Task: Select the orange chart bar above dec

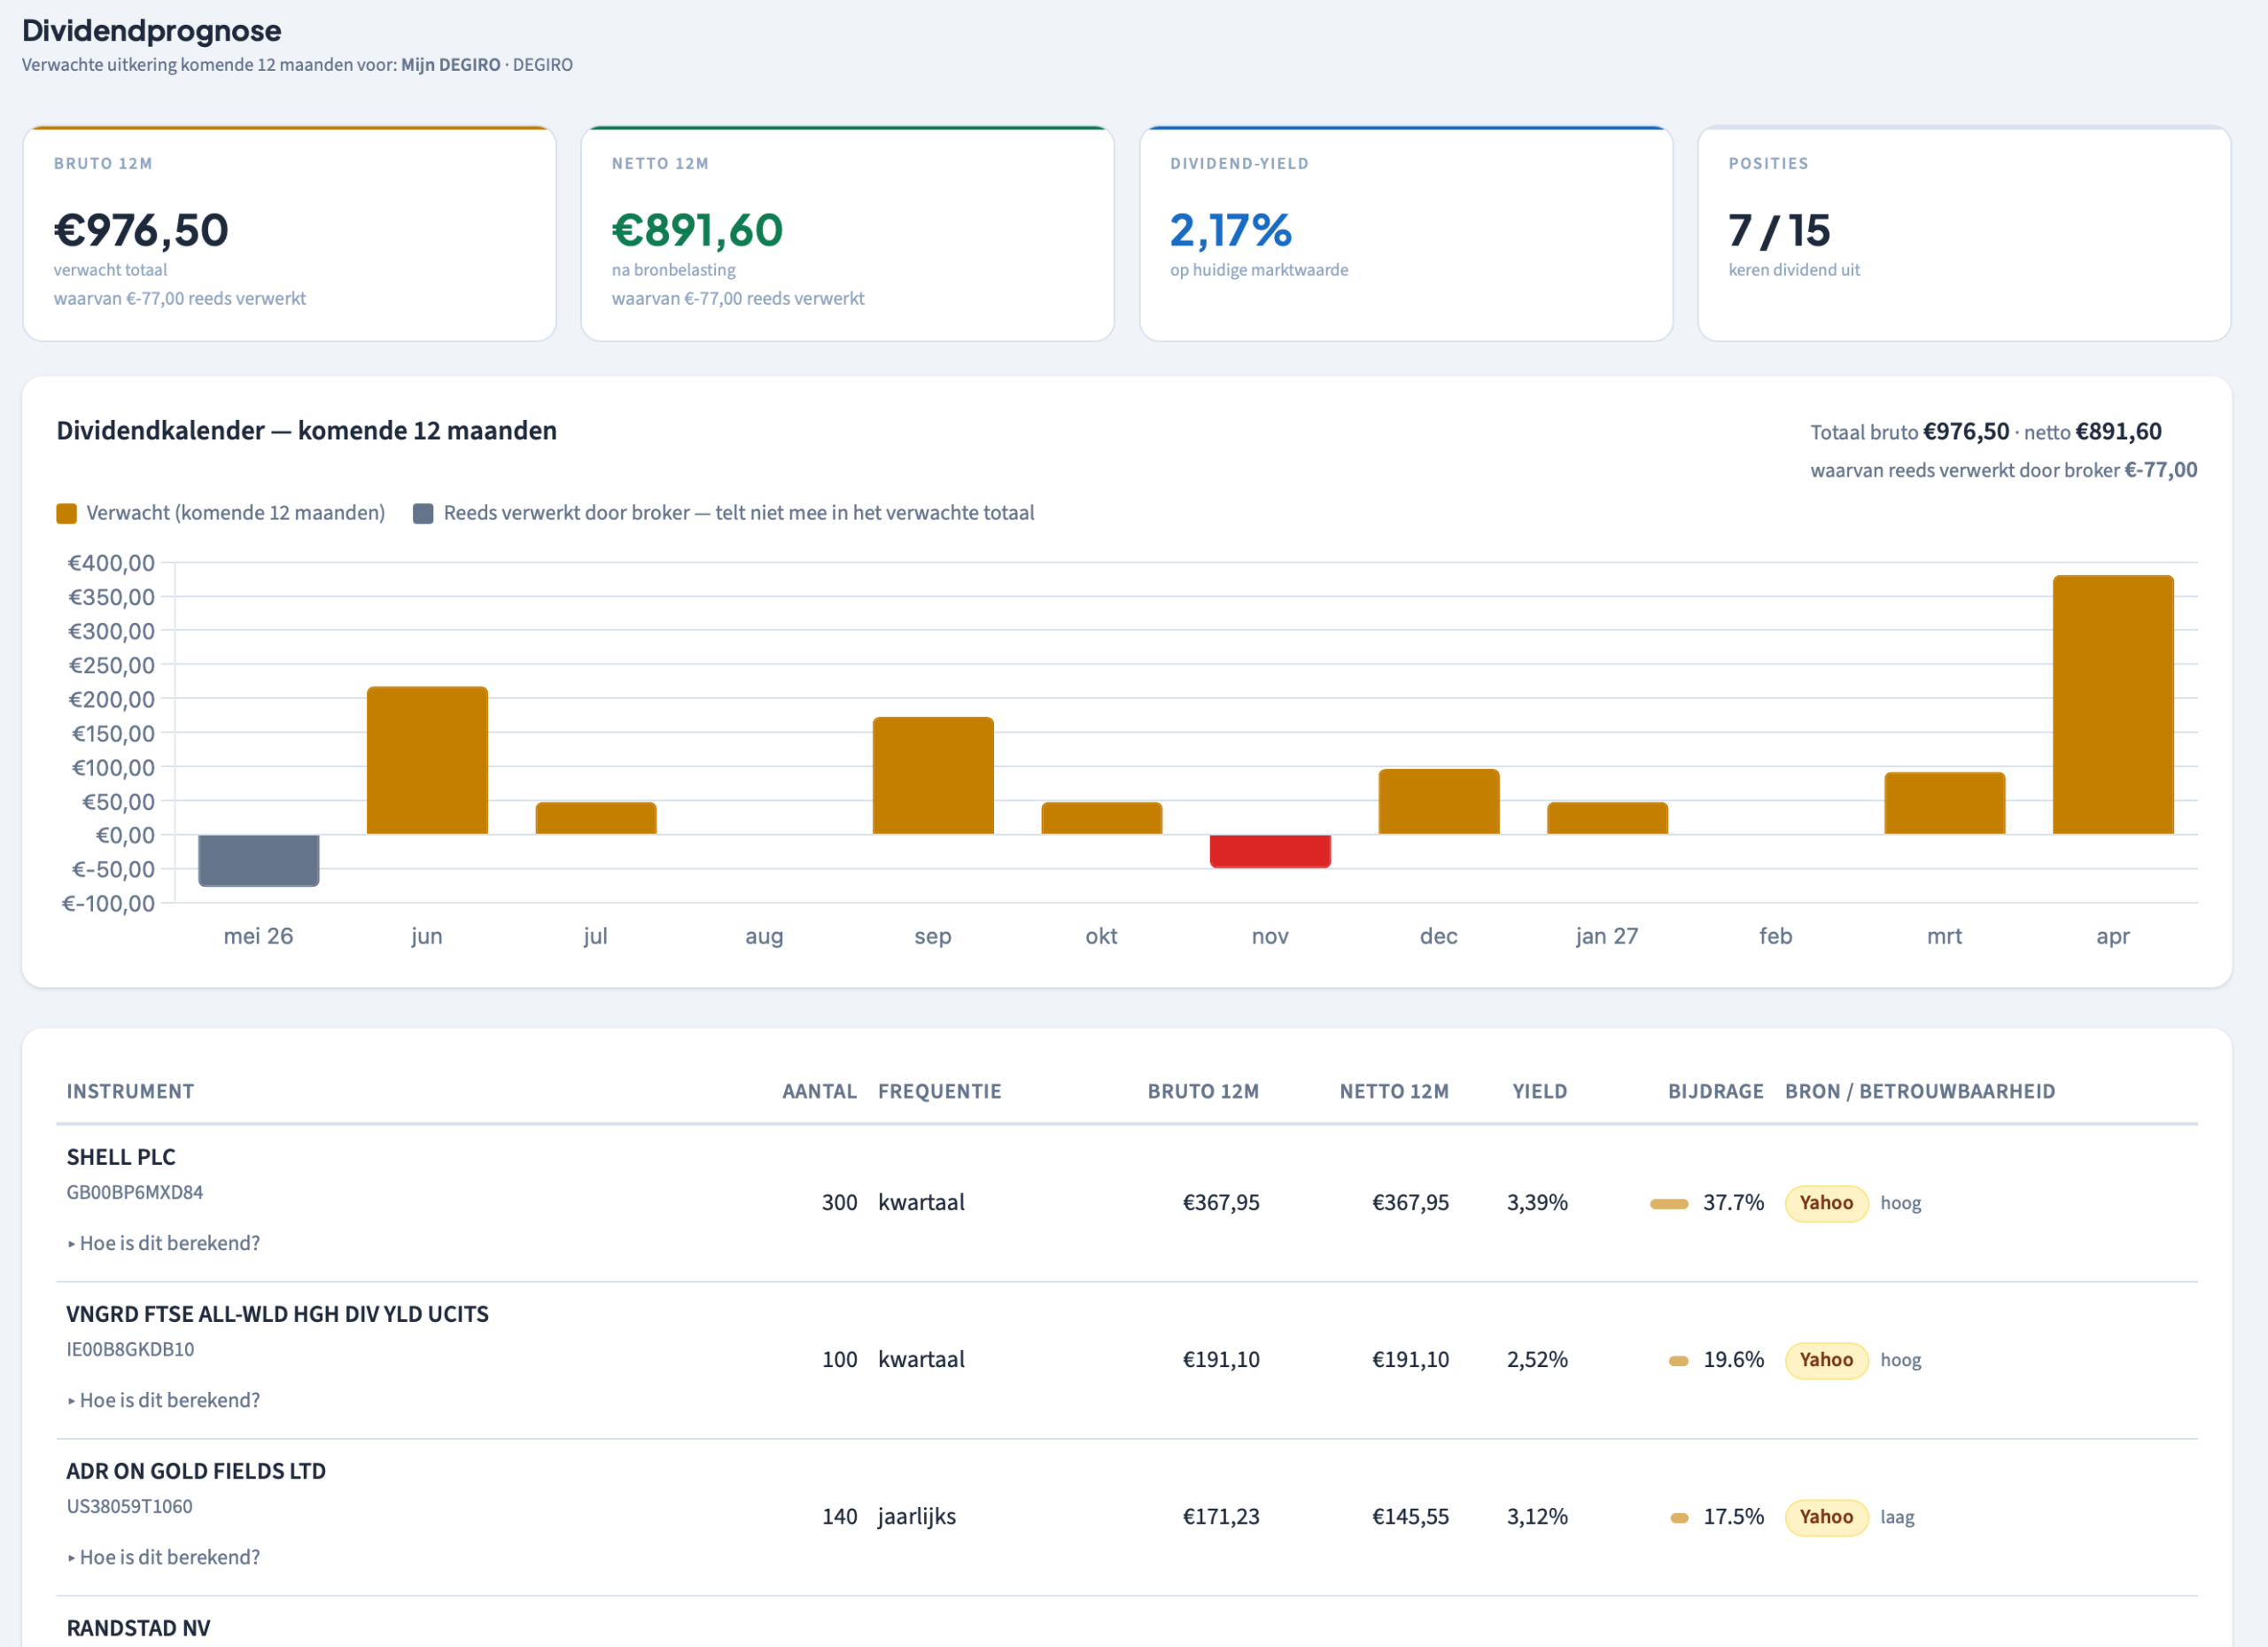Action: [x=1439, y=801]
